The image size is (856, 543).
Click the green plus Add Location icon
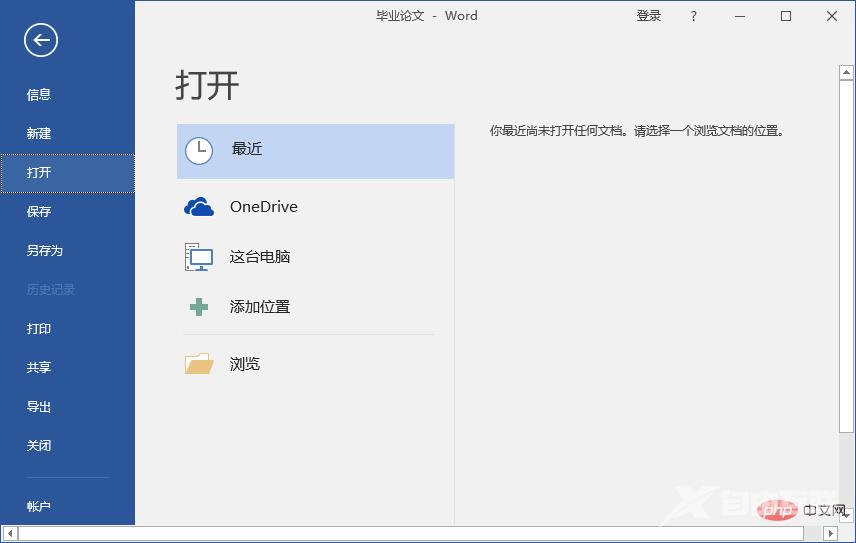[x=199, y=307]
